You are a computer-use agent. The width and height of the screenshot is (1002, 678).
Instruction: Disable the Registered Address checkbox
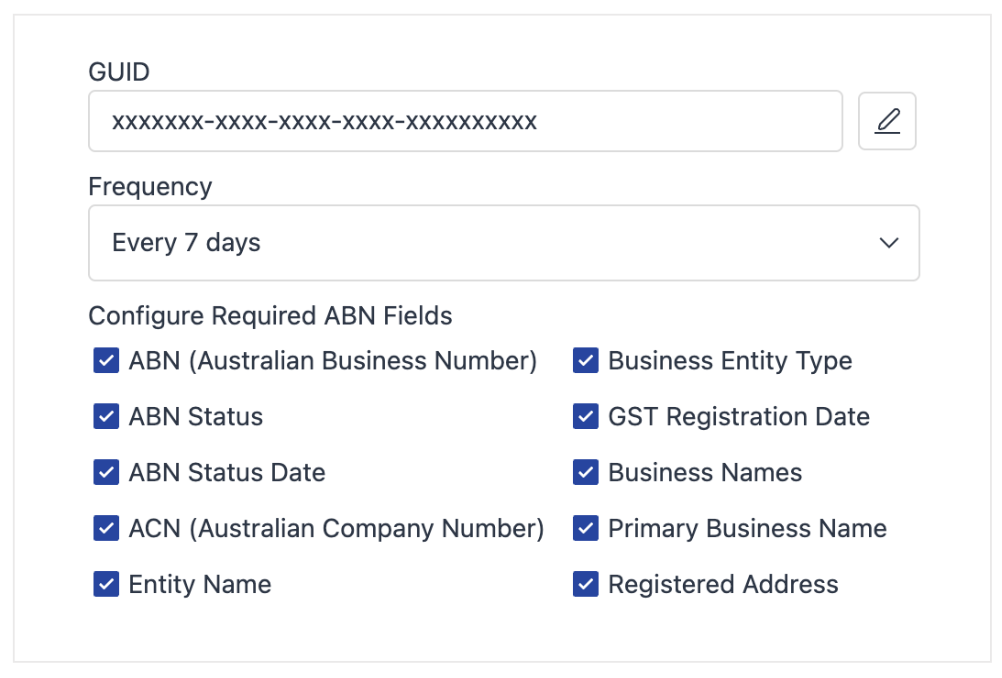point(586,585)
